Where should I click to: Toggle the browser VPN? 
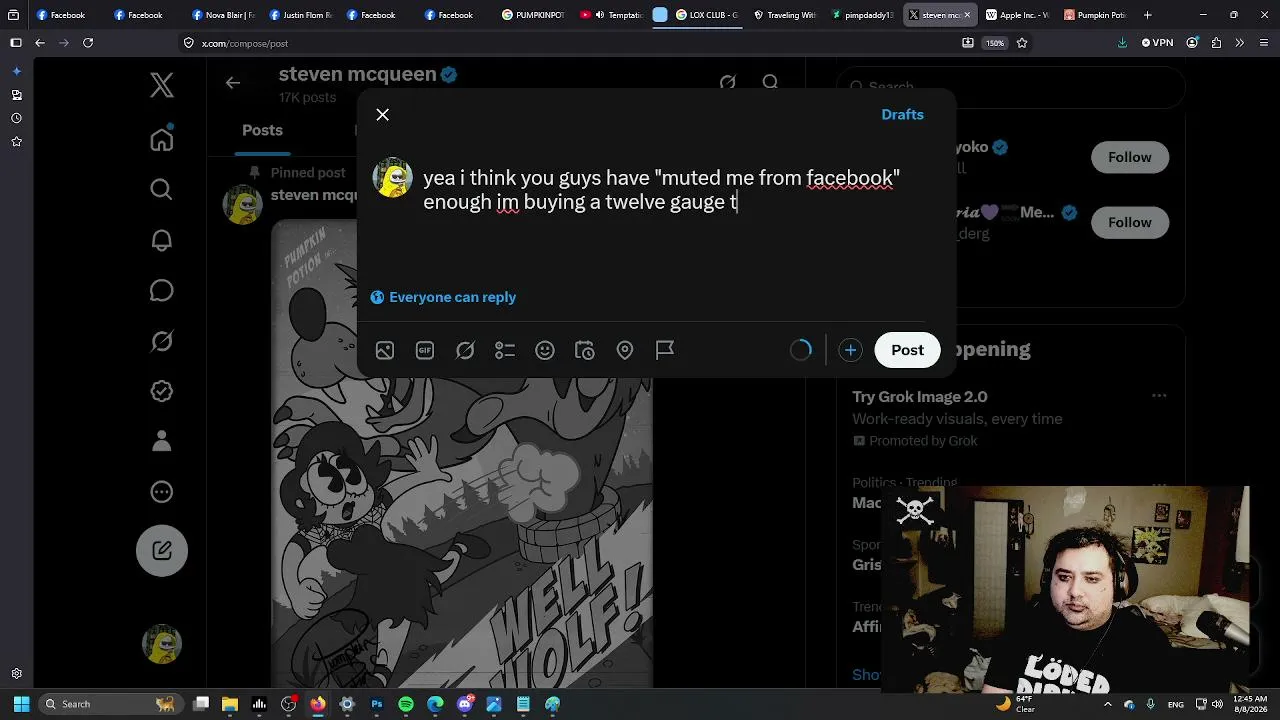(1156, 43)
